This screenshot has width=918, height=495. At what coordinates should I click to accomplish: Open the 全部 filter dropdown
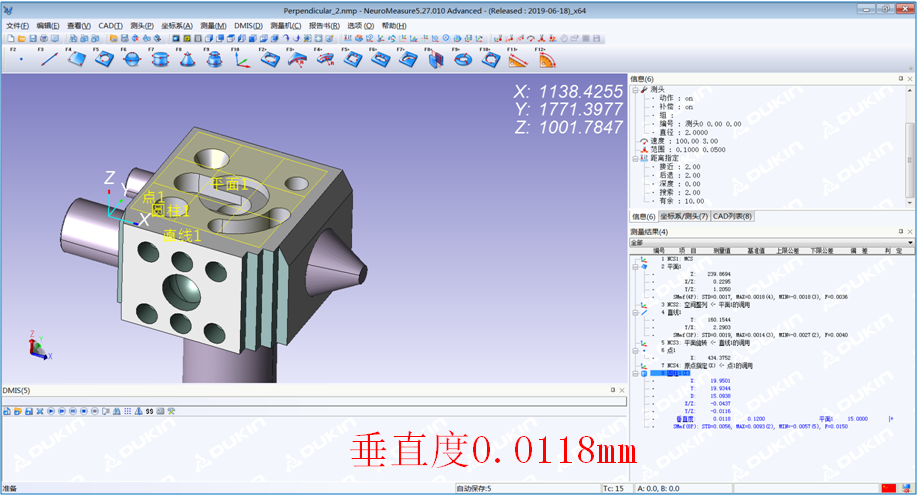909,242
